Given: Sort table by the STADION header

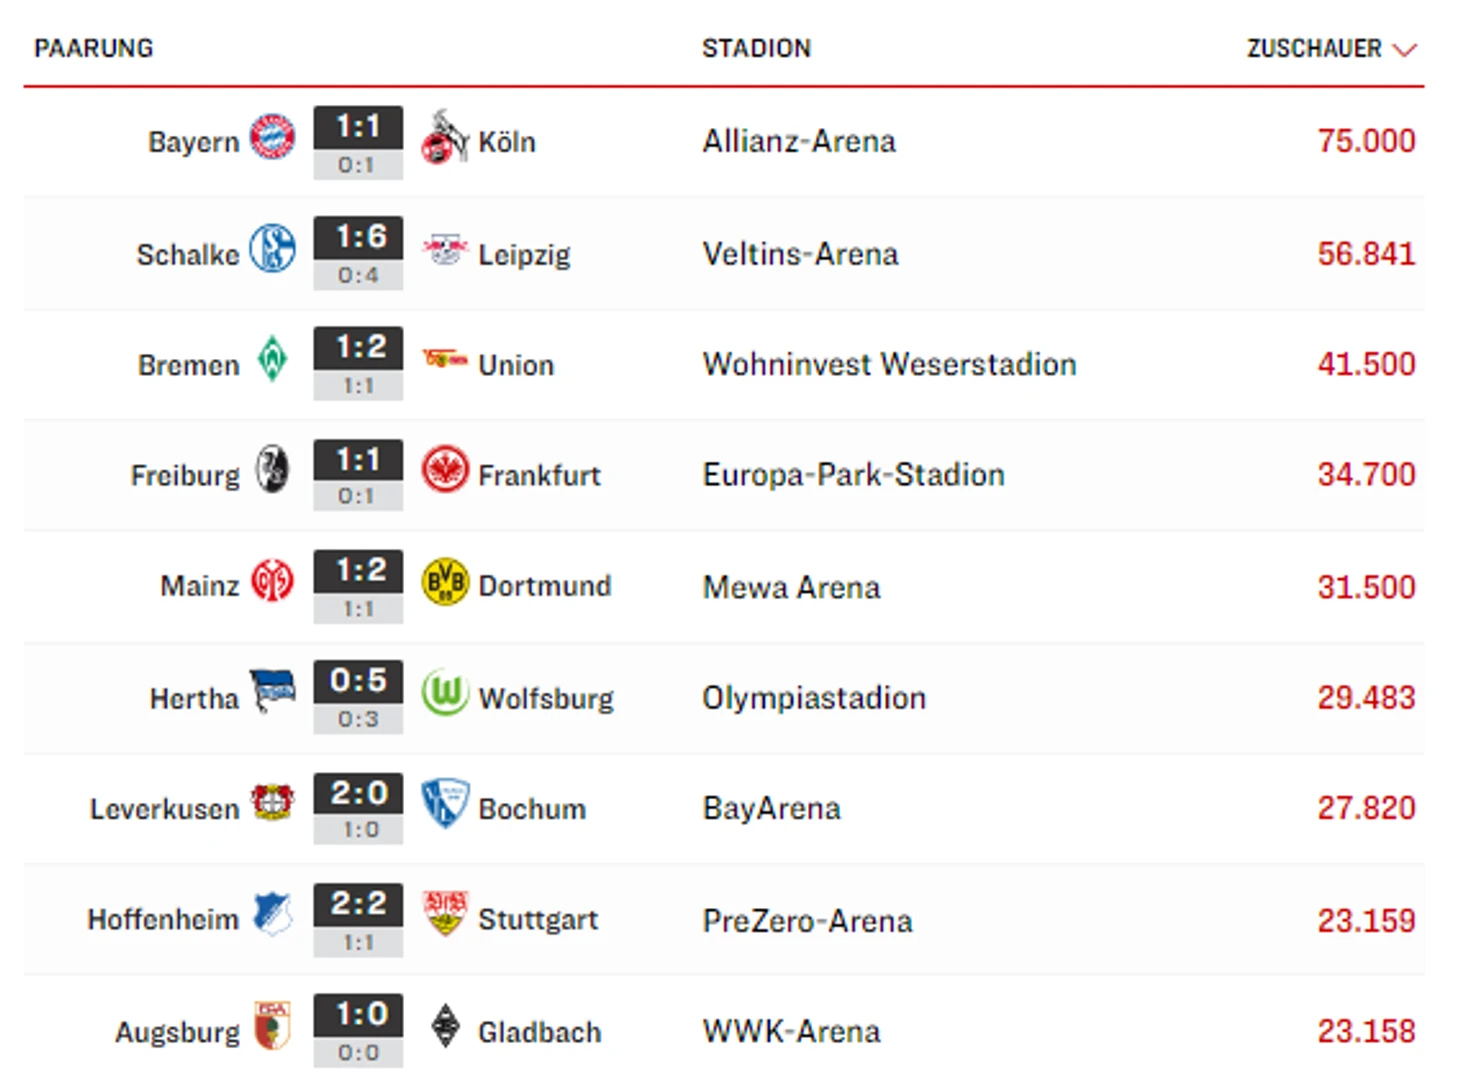Looking at the screenshot, I should click(x=756, y=48).
